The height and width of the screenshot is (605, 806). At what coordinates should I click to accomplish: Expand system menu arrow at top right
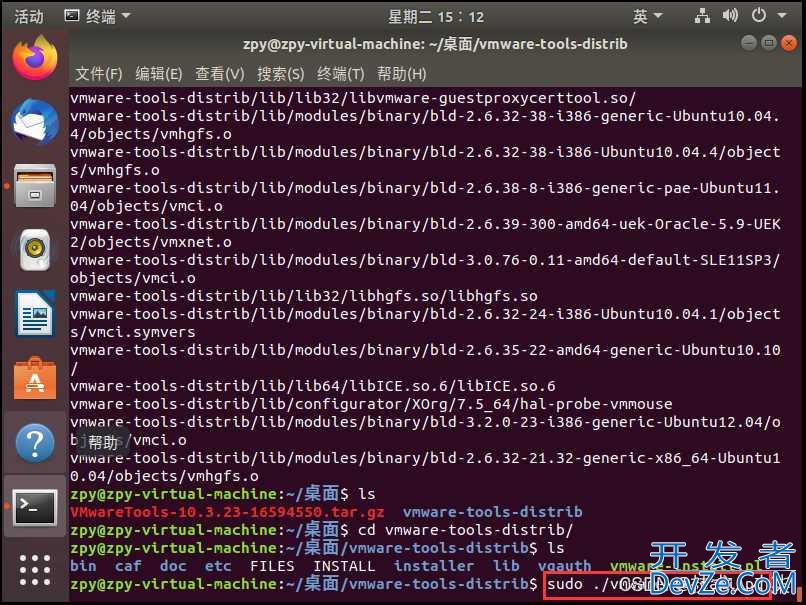point(782,16)
